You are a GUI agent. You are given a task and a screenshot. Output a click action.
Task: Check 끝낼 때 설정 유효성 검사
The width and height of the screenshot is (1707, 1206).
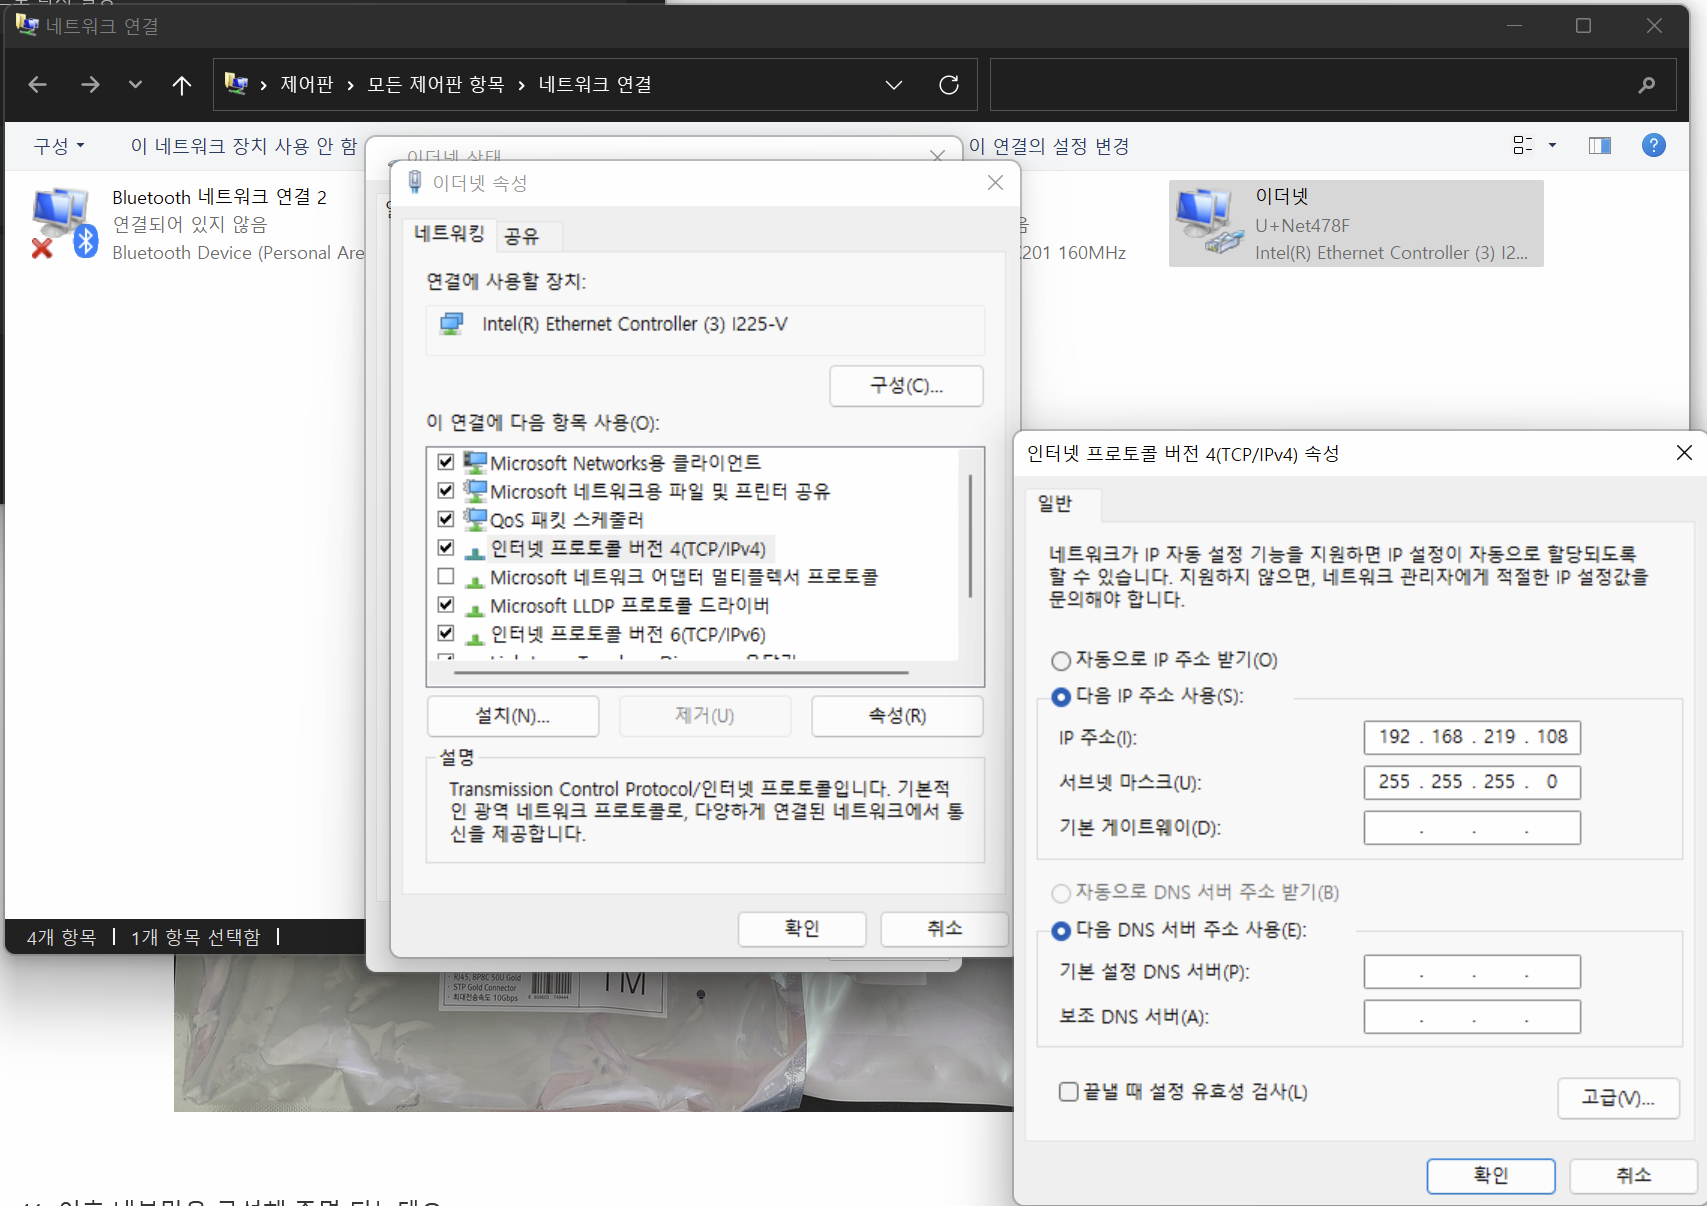click(1068, 1092)
